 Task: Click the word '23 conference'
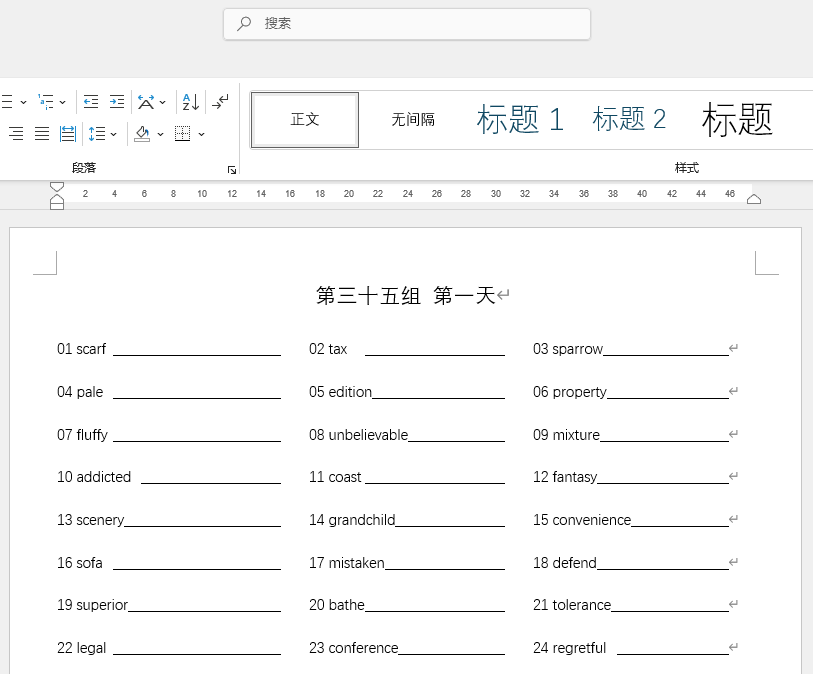[x=354, y=648]
